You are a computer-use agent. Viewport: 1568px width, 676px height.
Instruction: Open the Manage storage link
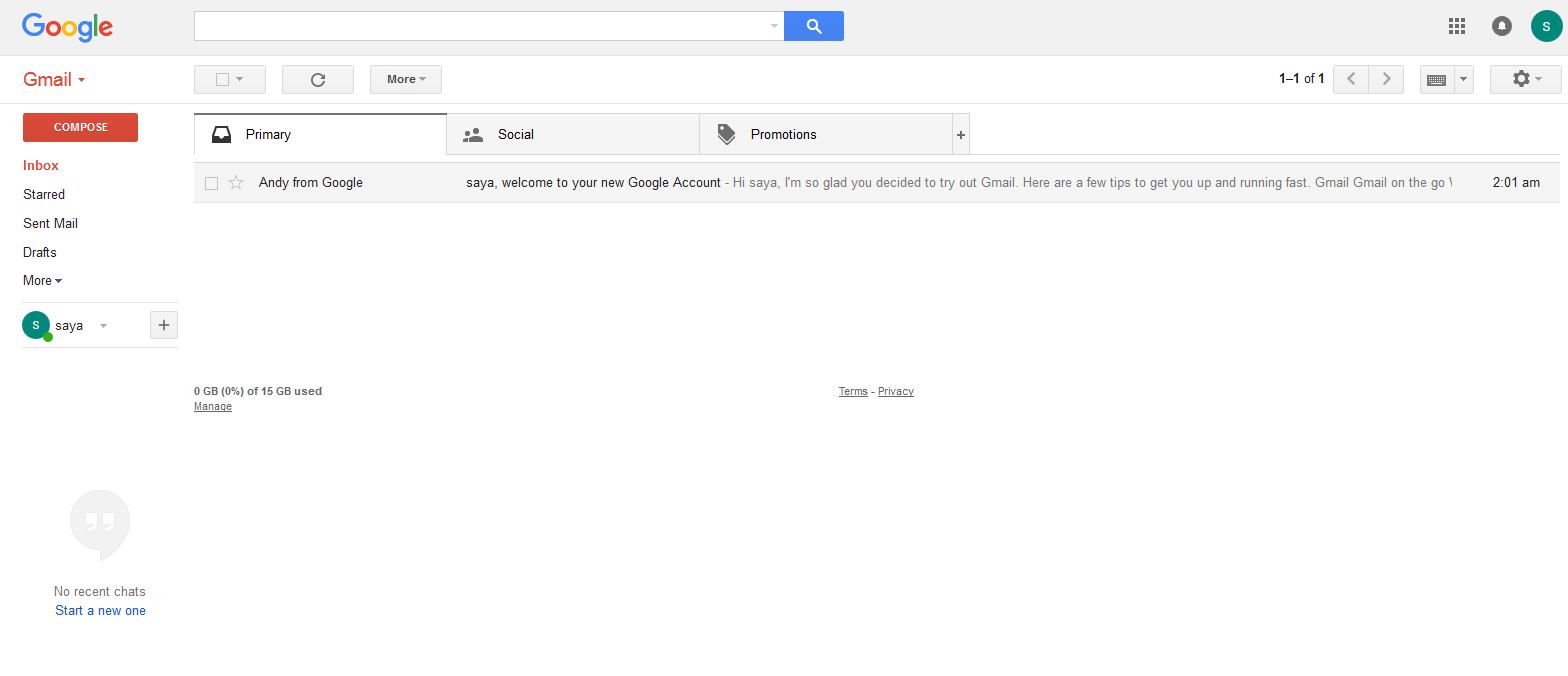213,407
